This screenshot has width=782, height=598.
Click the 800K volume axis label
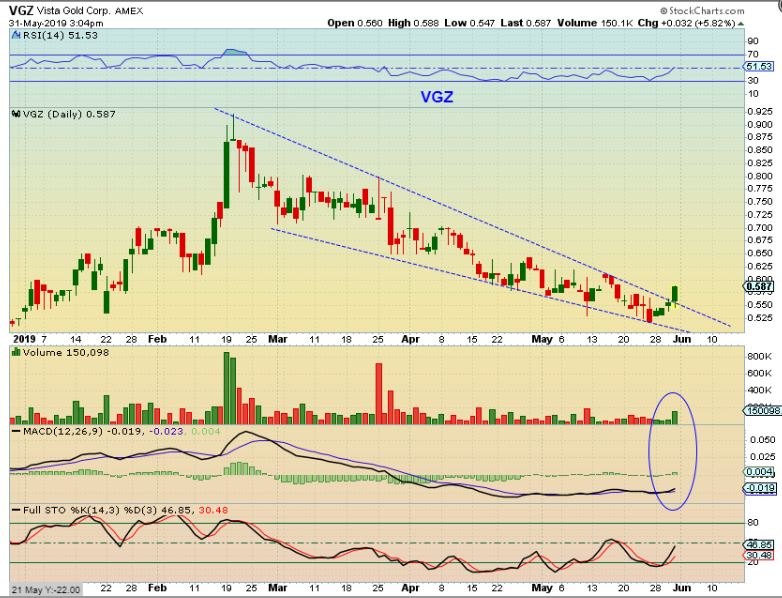760,357
